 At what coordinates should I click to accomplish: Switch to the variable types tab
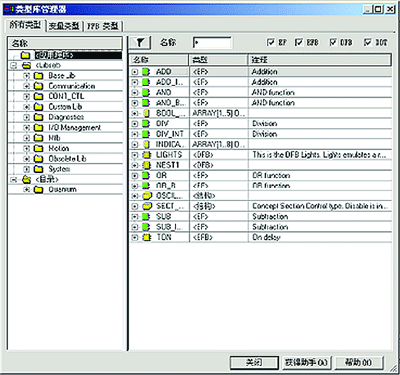(x=64, y=26)
